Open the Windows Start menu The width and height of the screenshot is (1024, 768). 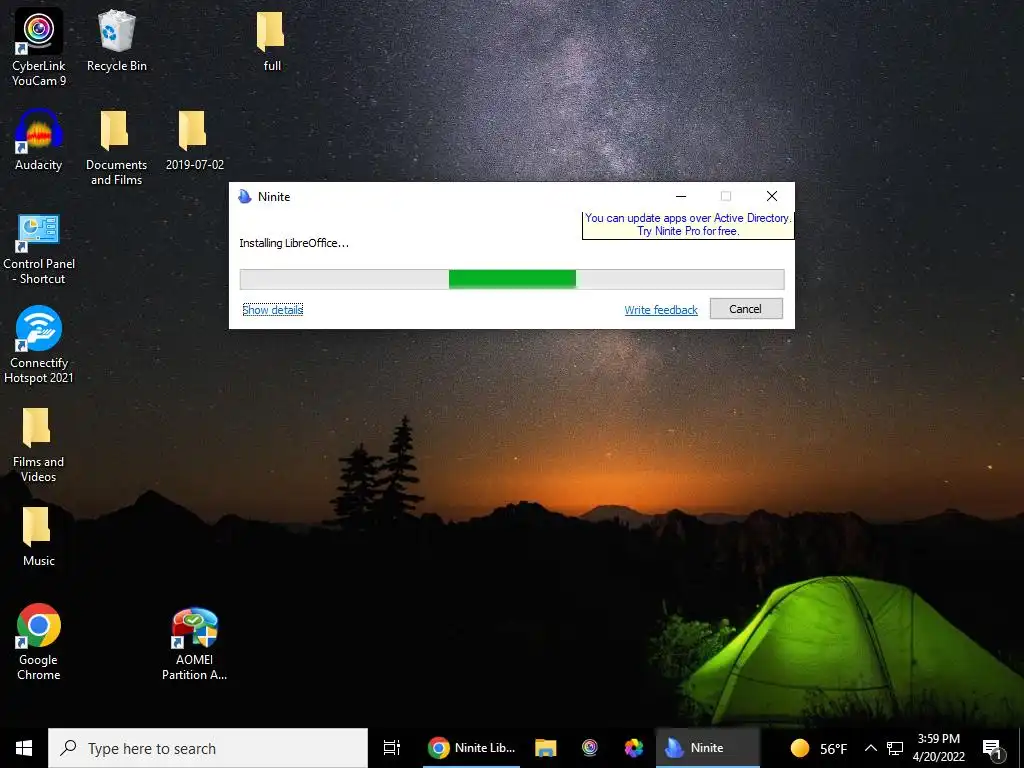pyautogui.click(x=24, y=748)
